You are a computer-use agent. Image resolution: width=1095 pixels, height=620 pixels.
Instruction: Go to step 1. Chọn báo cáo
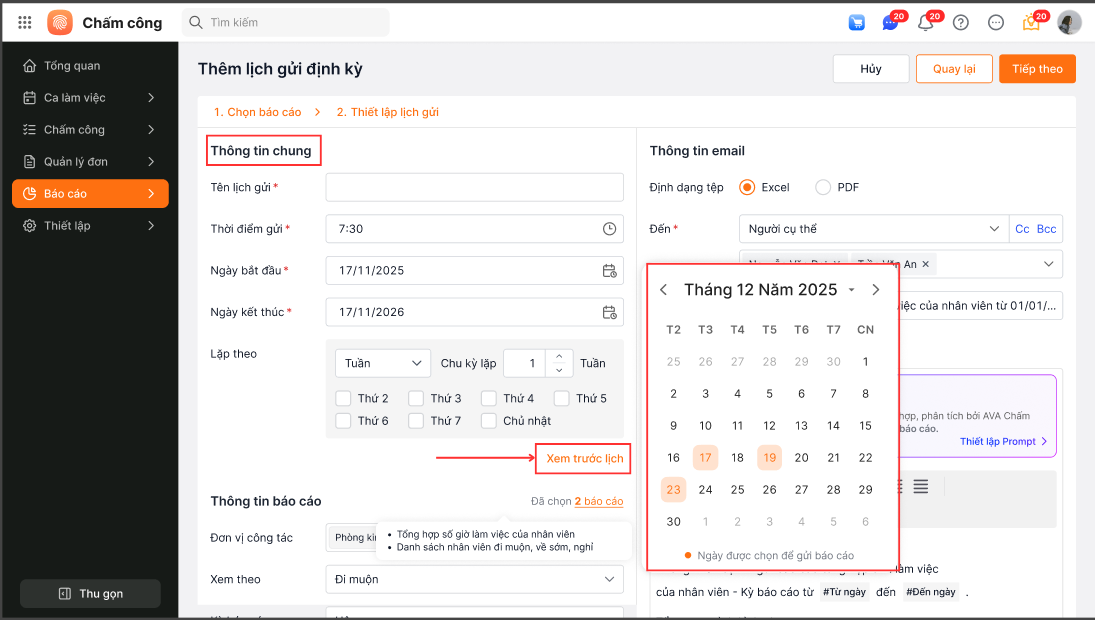coord(256,112)
